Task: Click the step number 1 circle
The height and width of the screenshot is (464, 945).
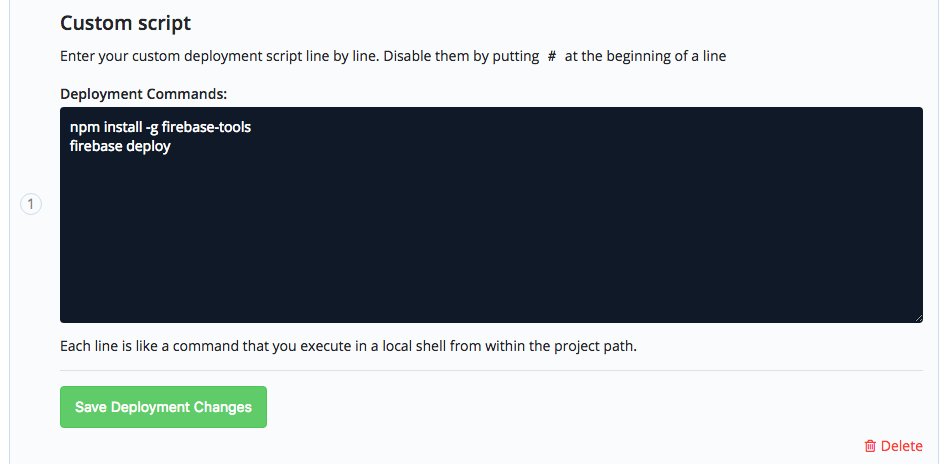Action: [31, 205]
